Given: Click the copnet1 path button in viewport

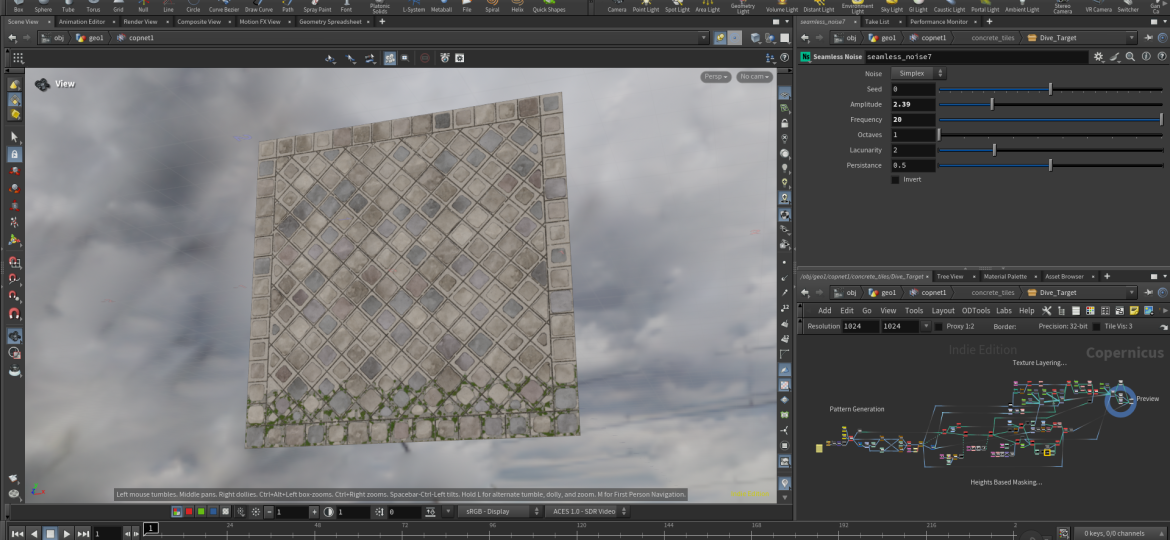Looking at the screenshot, I should point(135,38).
